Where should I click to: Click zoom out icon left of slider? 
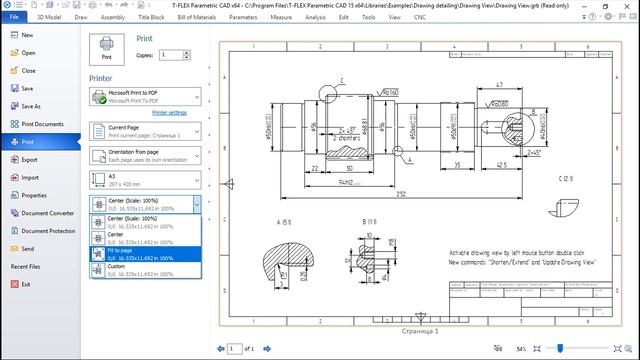pos(537,349)
